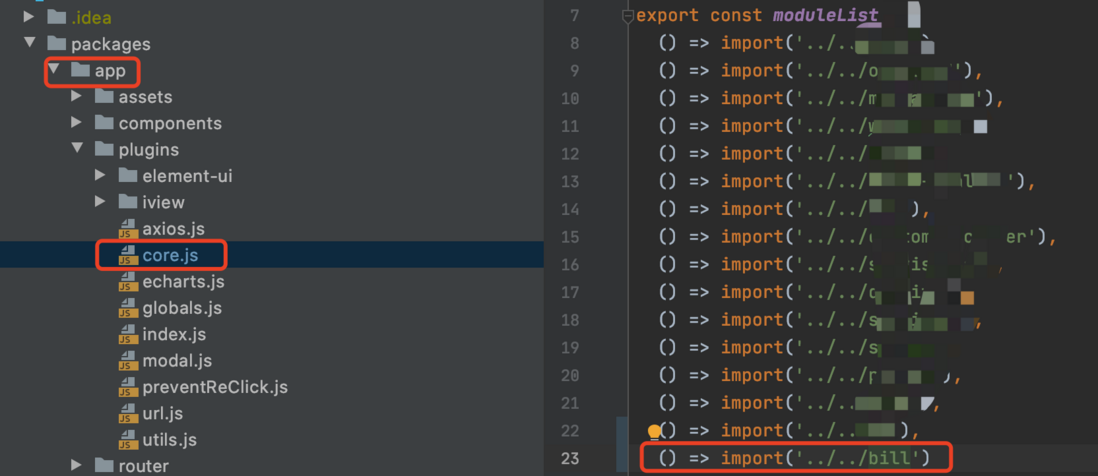The image size is (1098, 476).
Task: Expand the components folder arrow
Action: pyautogui.click(x=76, y=122)
